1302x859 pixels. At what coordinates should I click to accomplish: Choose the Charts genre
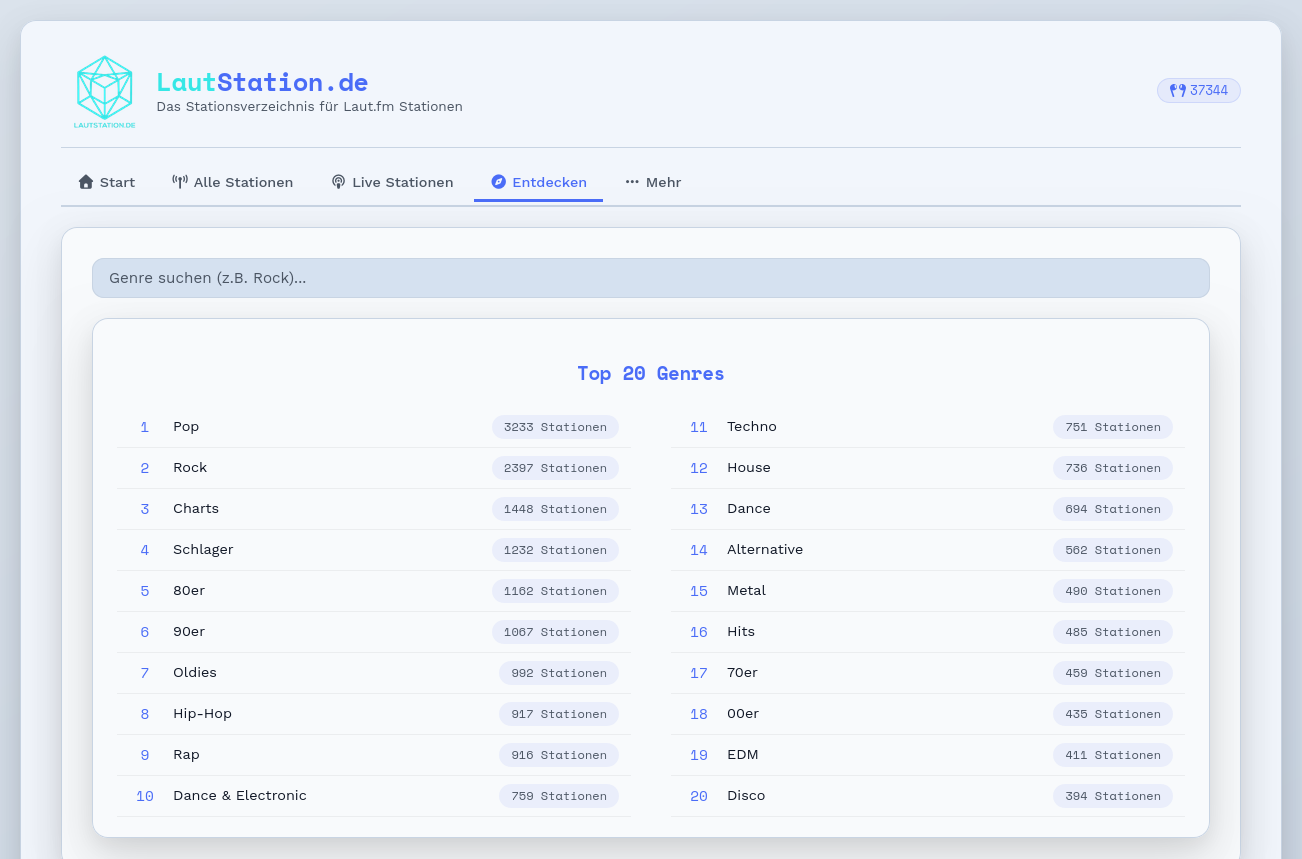[x=374, y=509]
